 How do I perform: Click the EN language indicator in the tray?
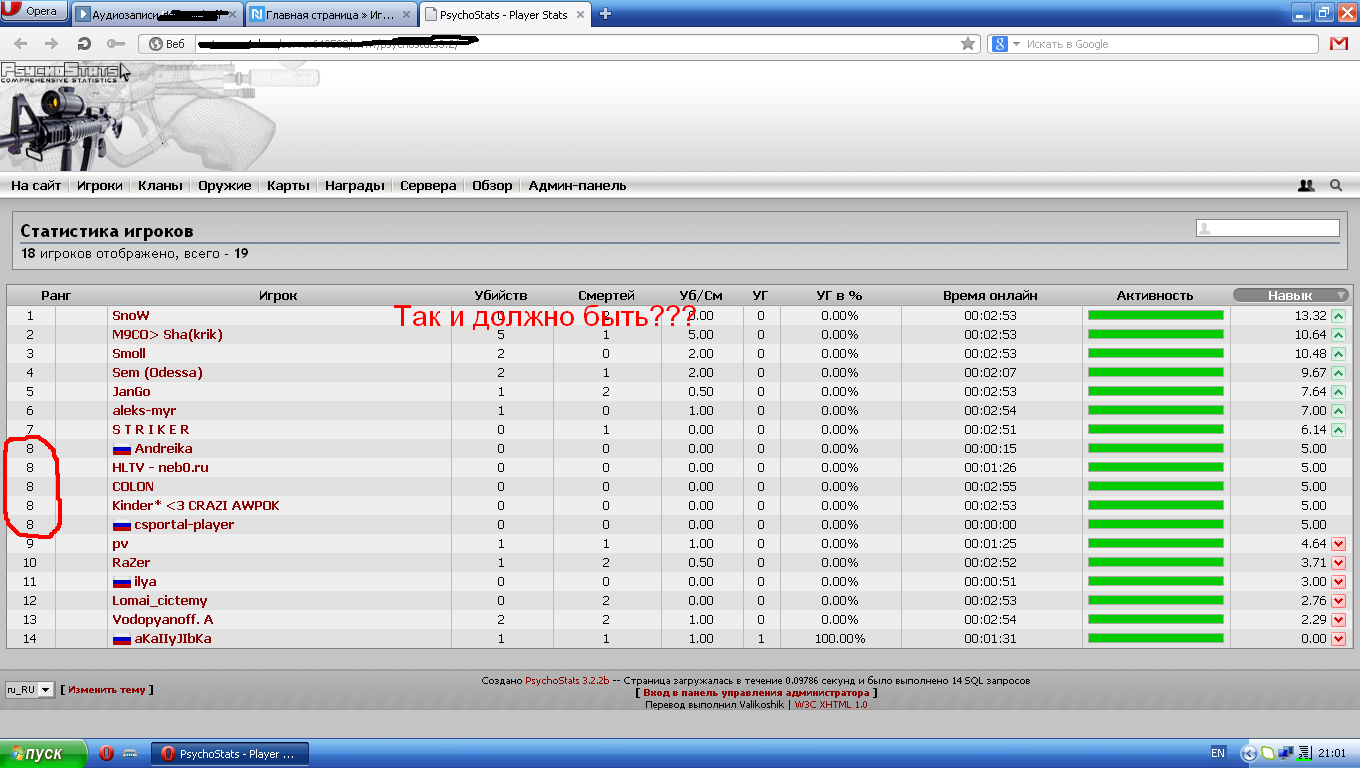(x=1218, y=754)
